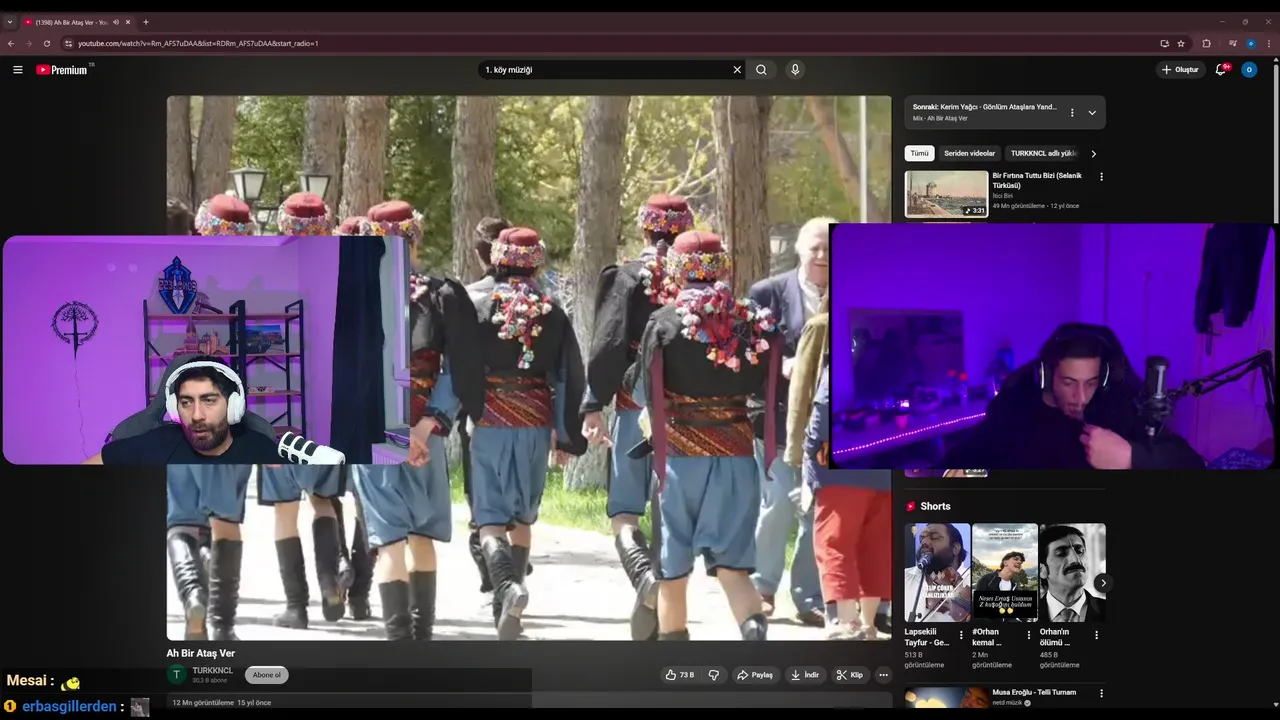Go to YouTube Premium home logo
The image size is (1280, 720).
64,70
